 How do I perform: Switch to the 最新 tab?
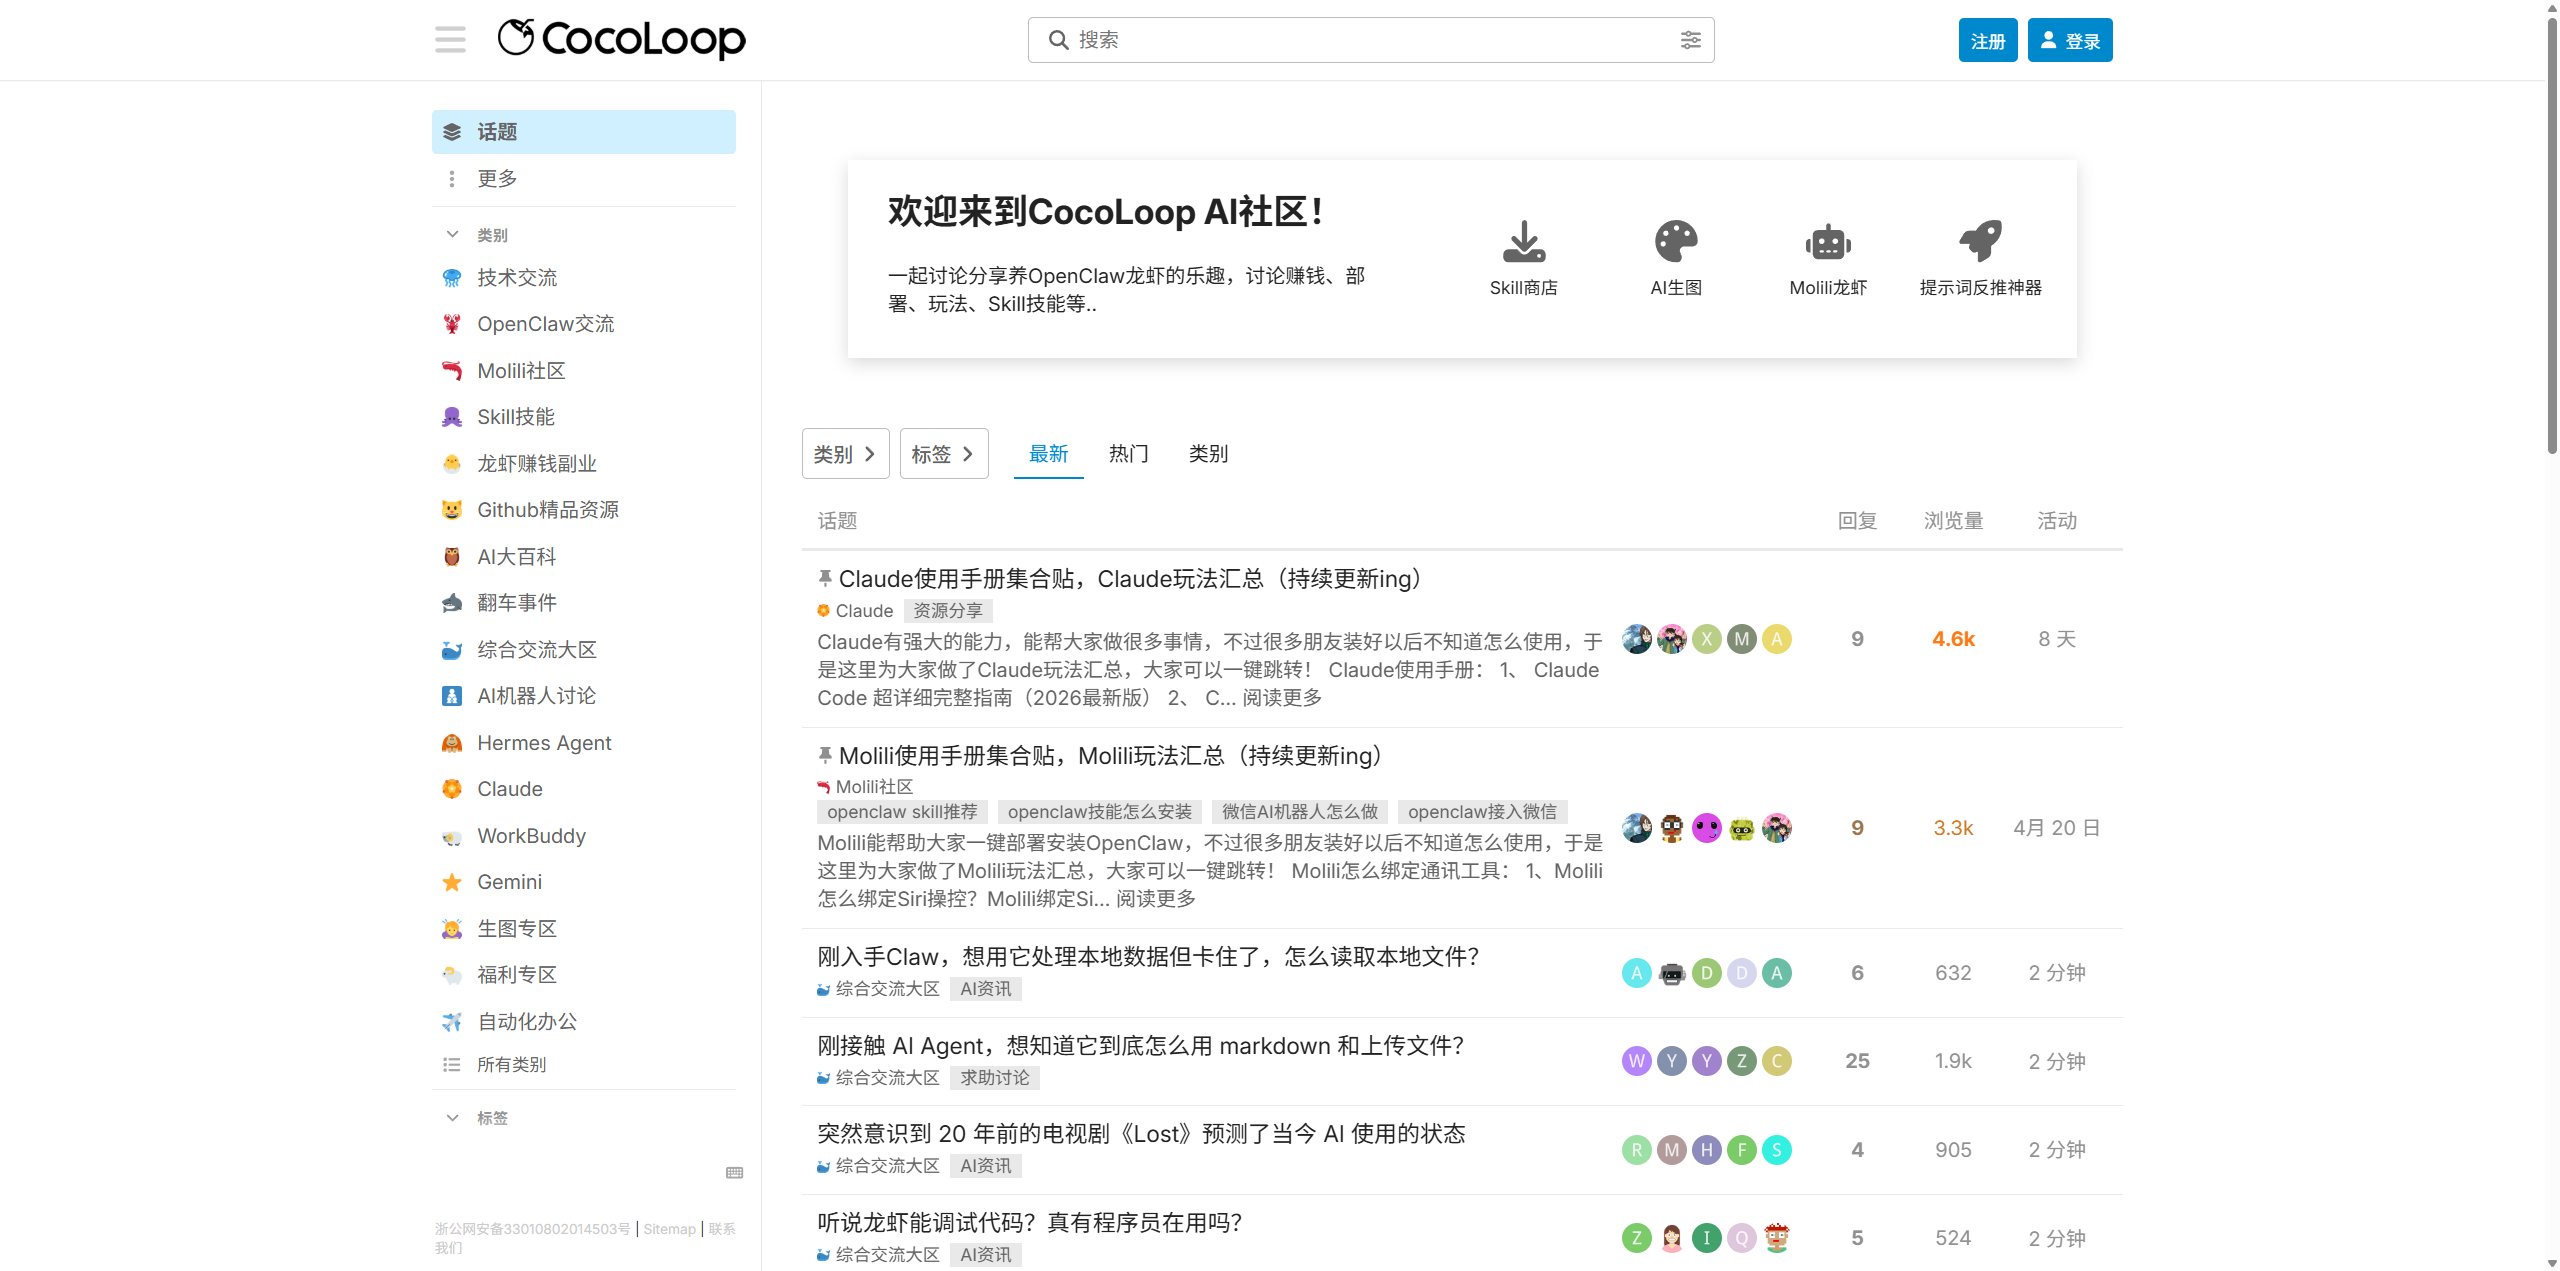[x=1048, y=454]
